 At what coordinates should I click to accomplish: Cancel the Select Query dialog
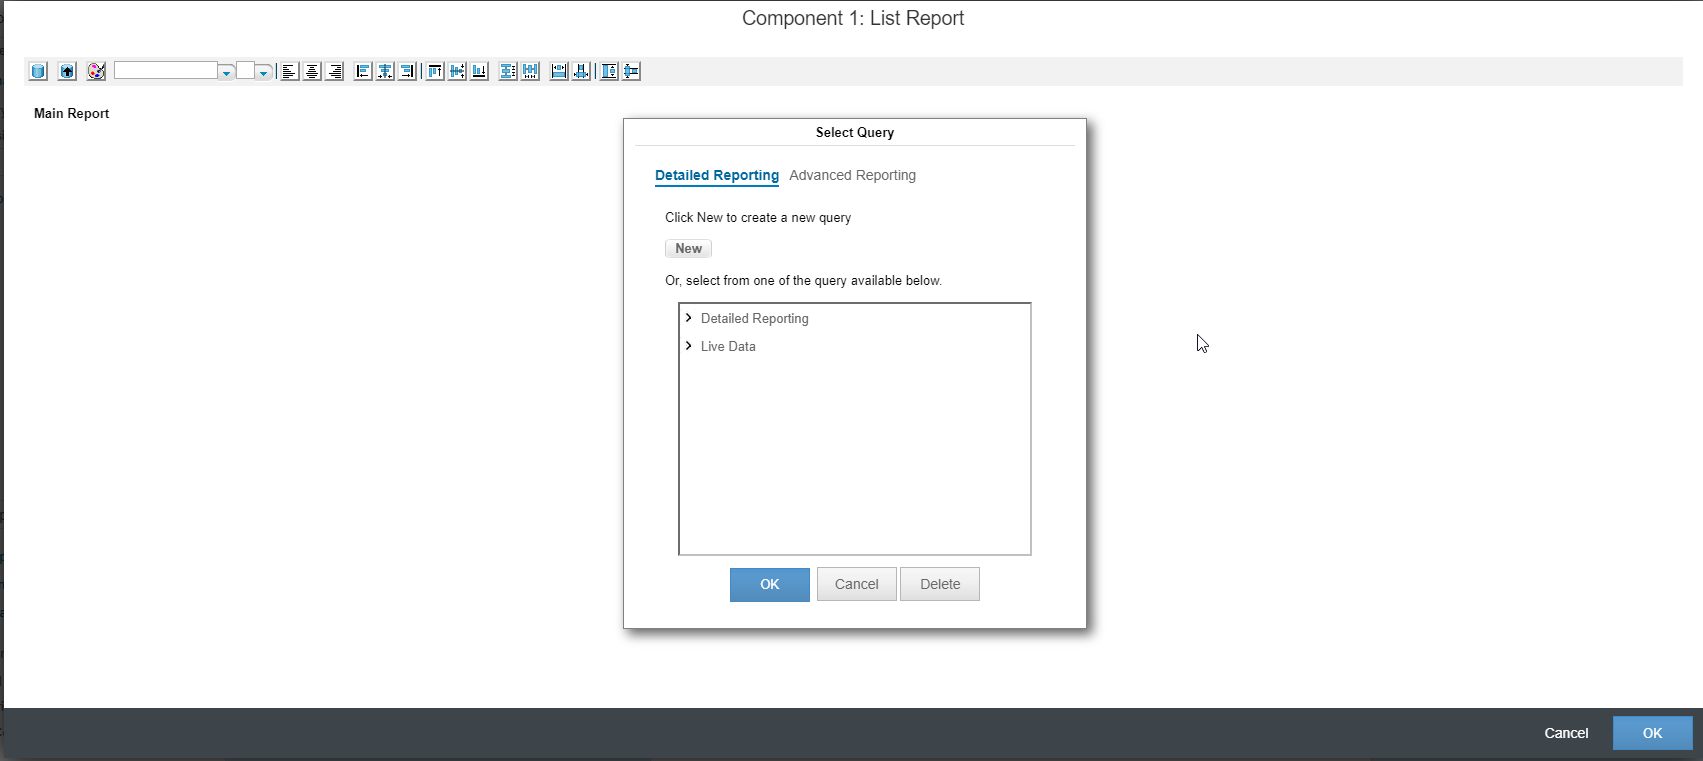857,584
